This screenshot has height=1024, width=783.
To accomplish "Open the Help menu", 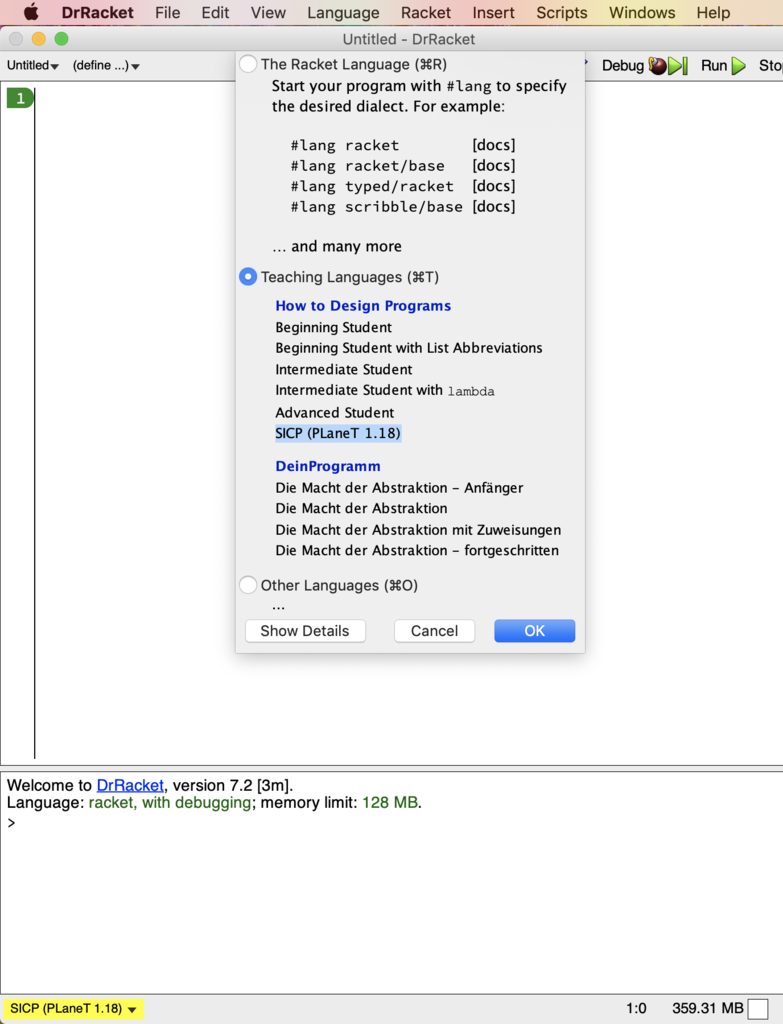I will click(x=713, y=12).
